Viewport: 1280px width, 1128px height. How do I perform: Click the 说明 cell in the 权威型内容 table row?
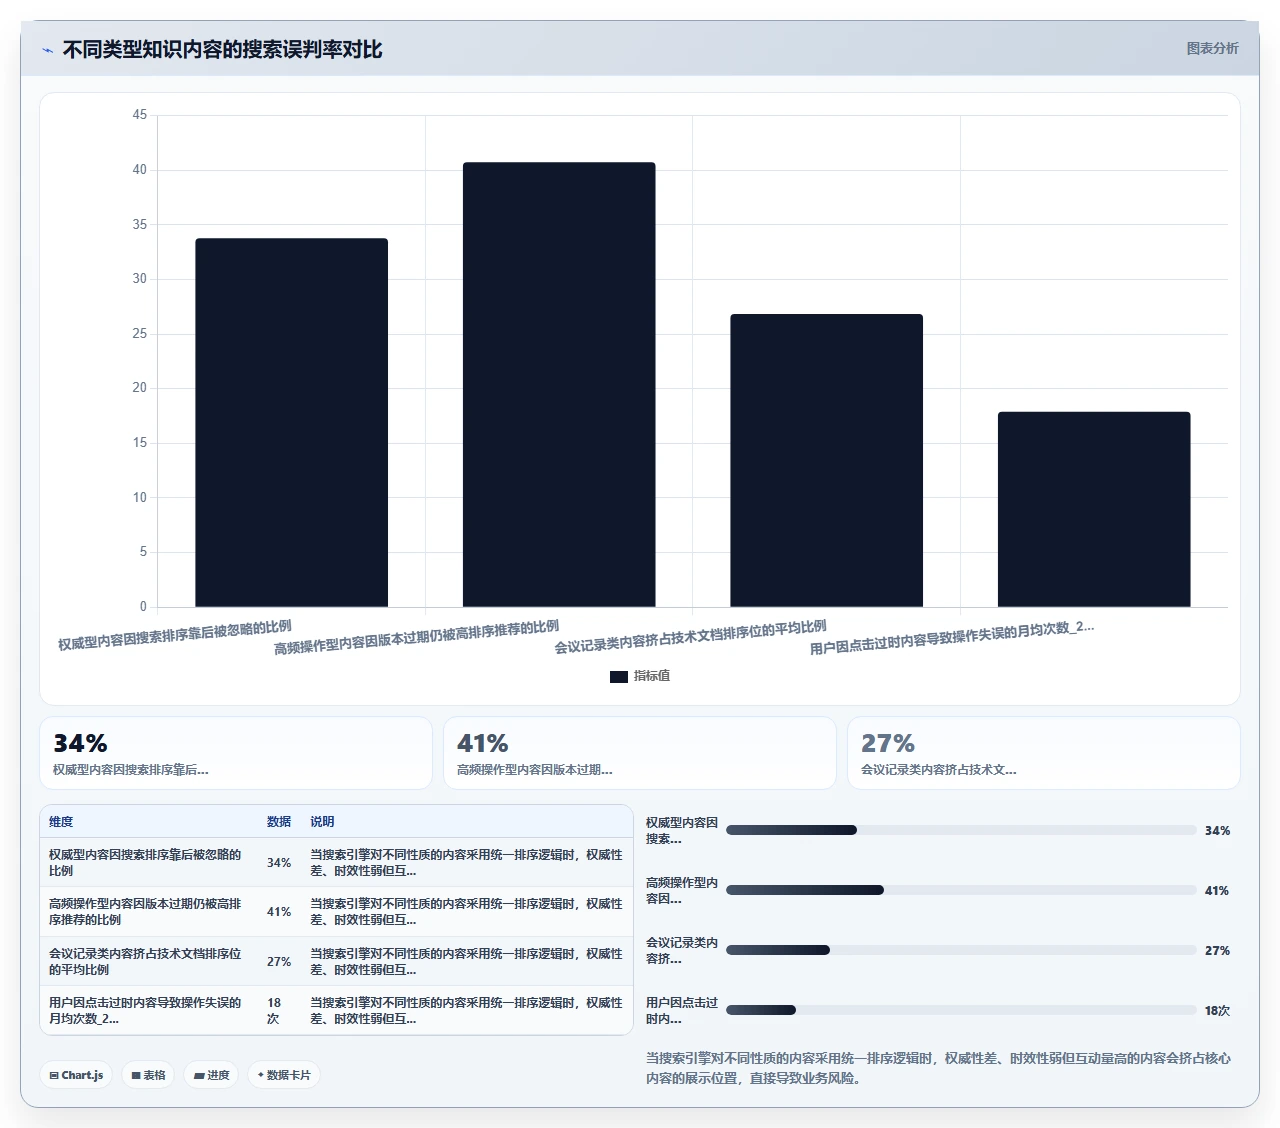pyautogui.click(x=466, y=863)
